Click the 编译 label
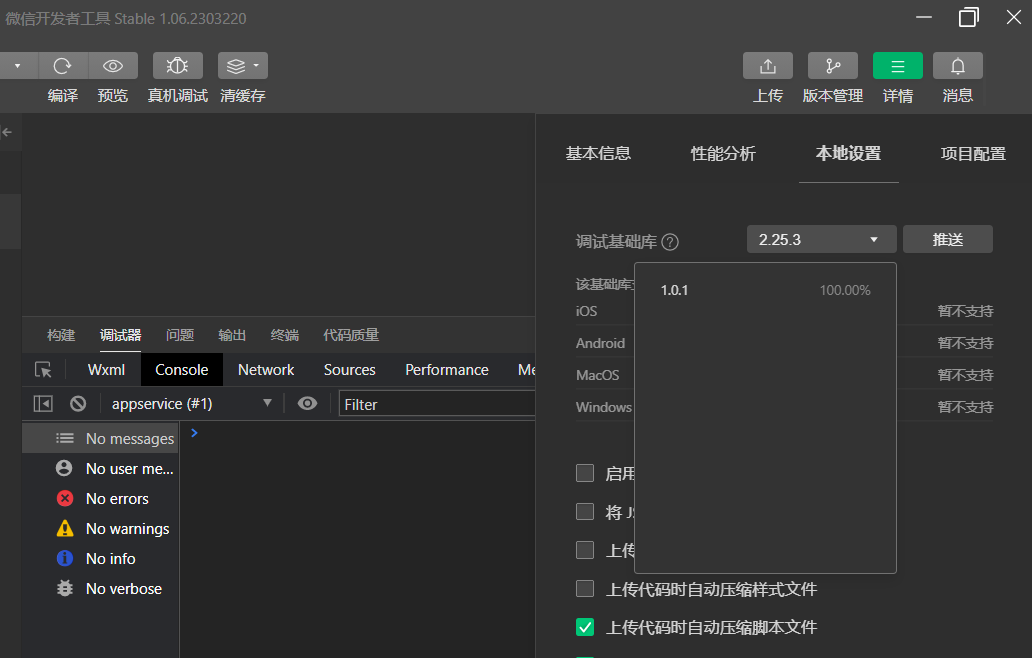The image size is (1032, 658). pyautogui.click(x=63, y=96)
